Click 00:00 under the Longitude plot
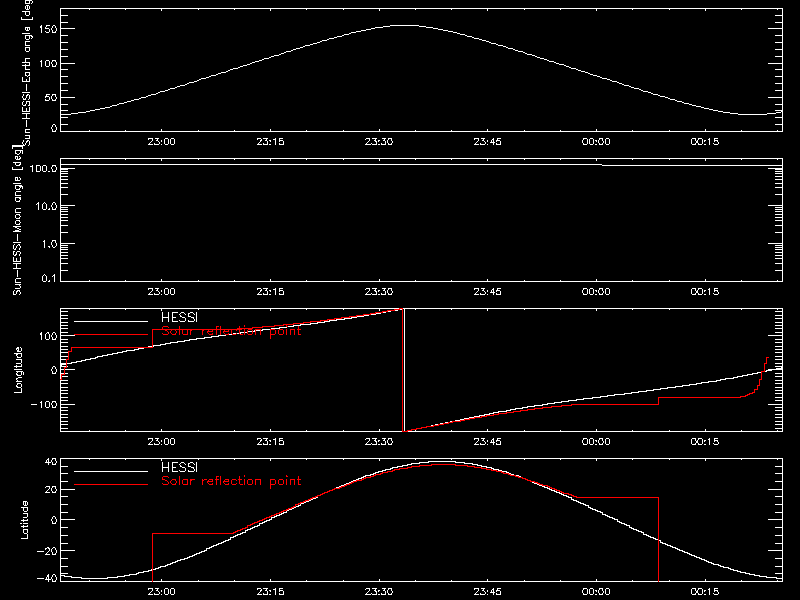Screen dimensions: 800x600 tap(596, 441)
